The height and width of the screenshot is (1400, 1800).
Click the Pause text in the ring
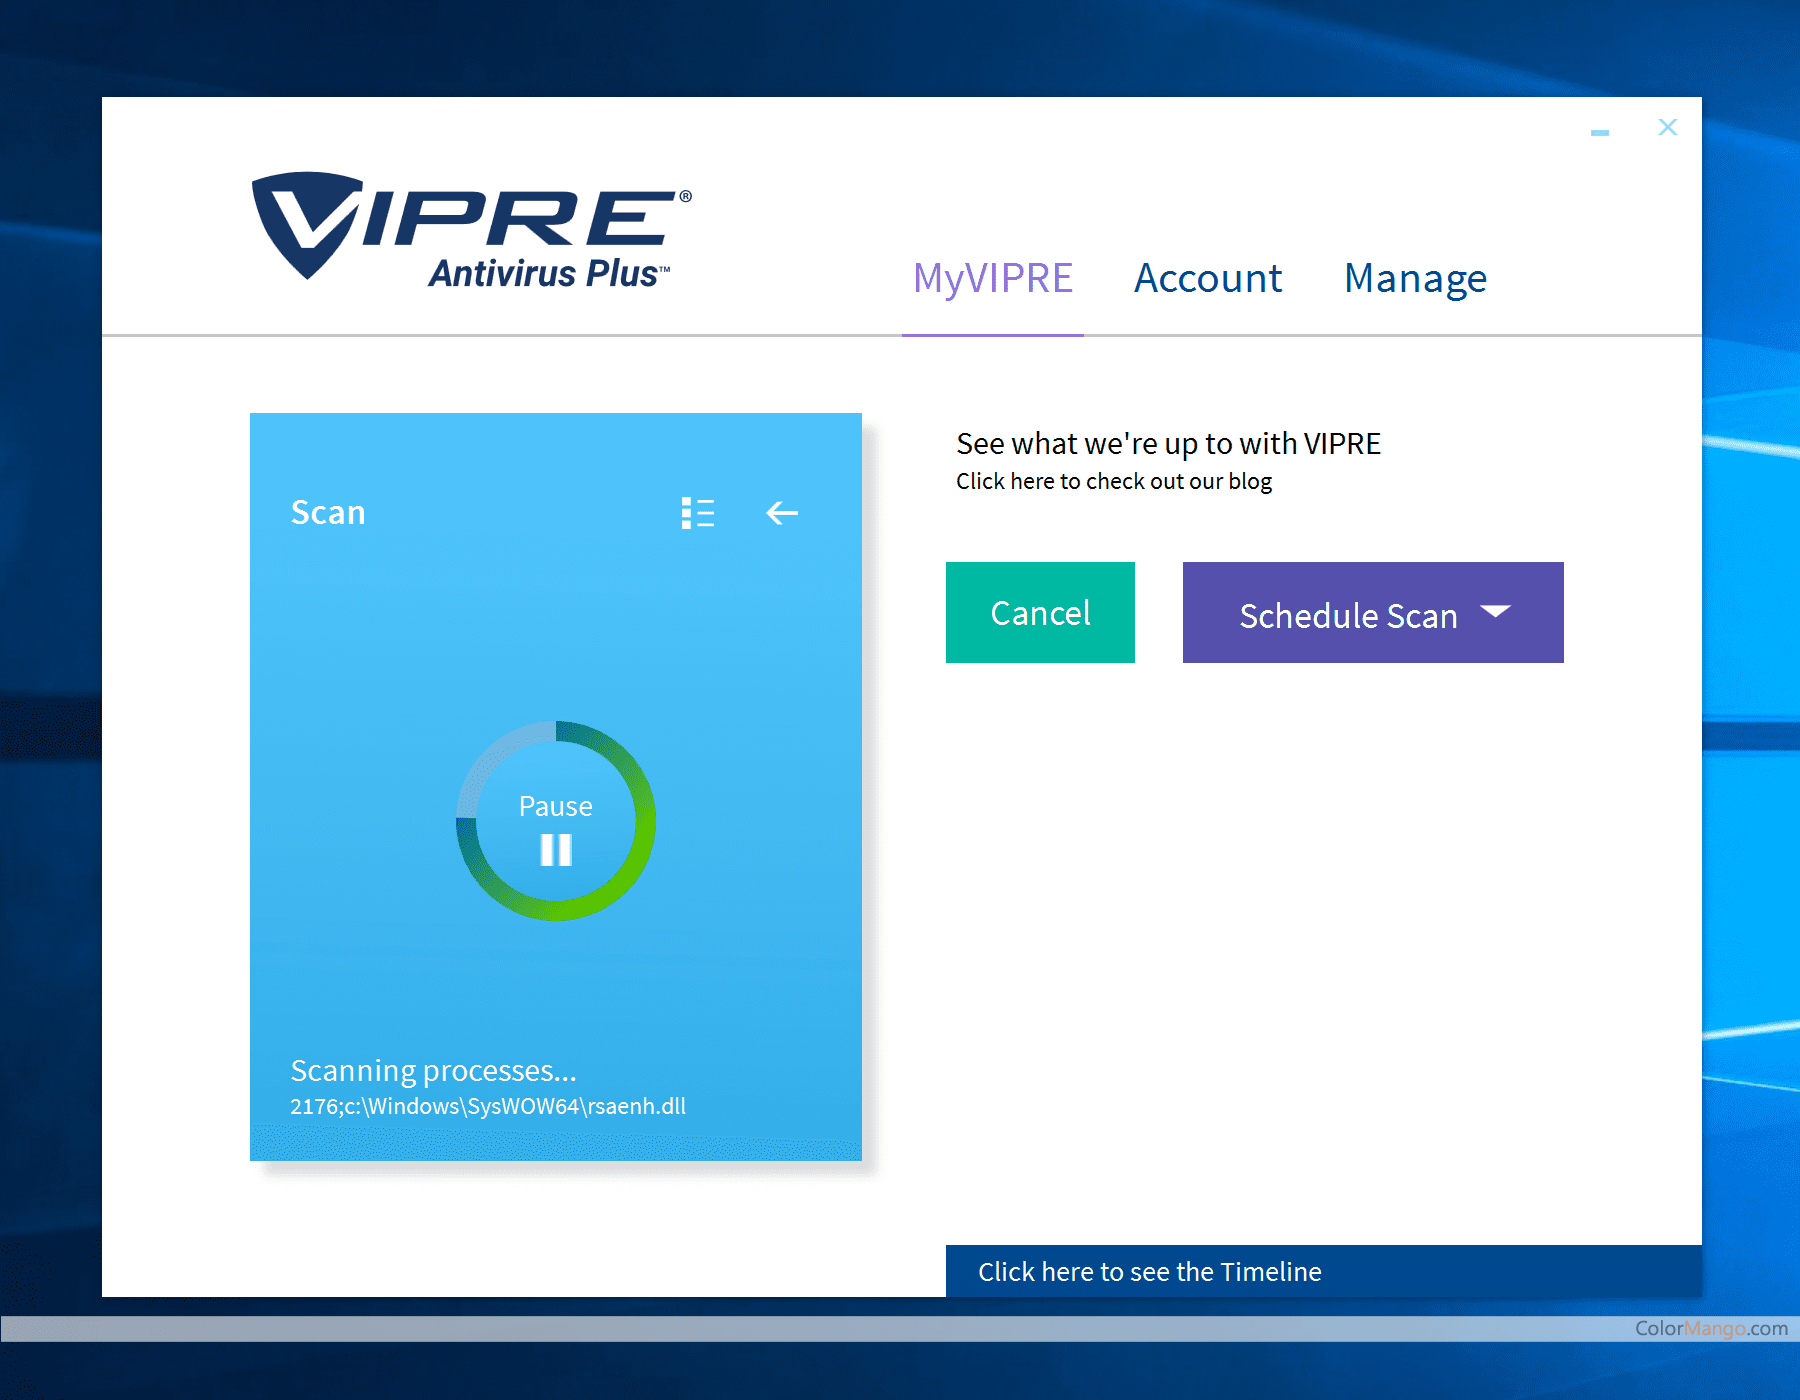click(556, 806)
